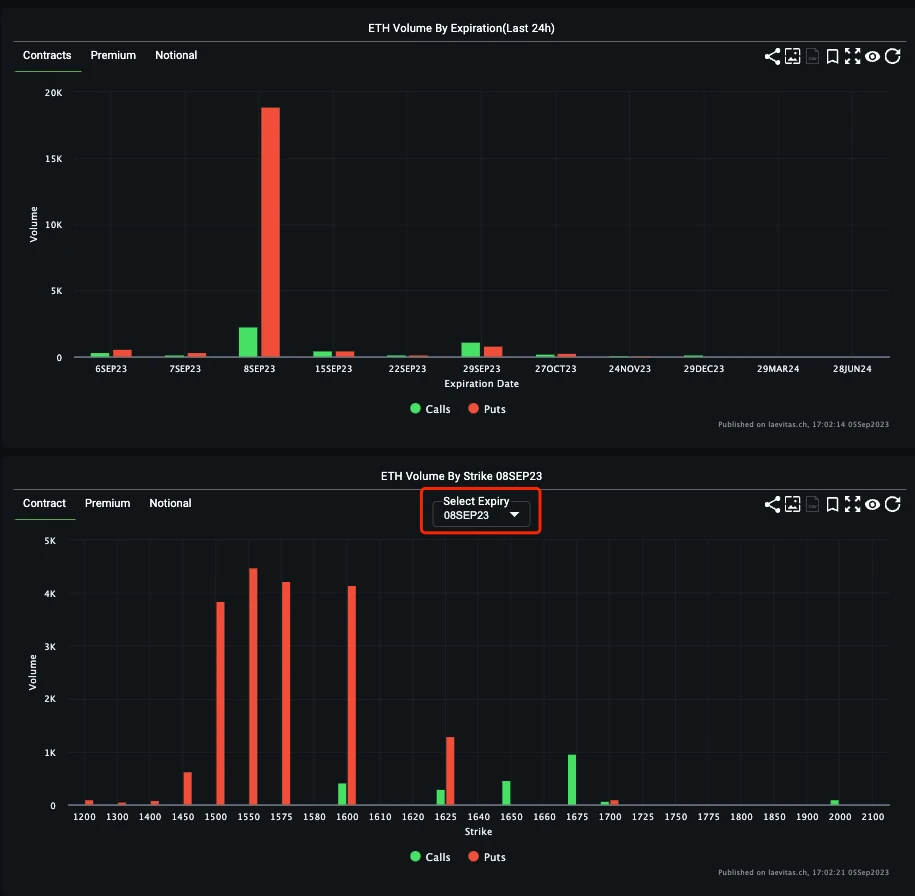Toggle Calls legend in strike chart
Viewport: 915px width, 896px height.
tap(430, 857)
